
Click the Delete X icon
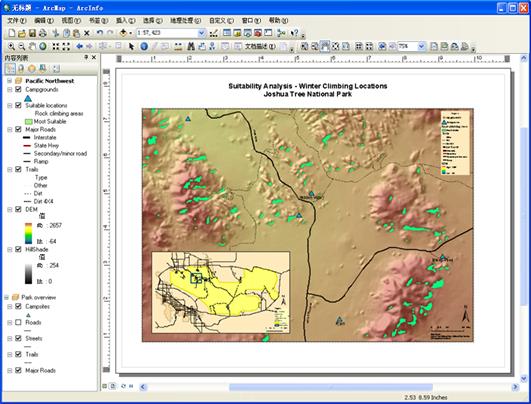[87, 33]
